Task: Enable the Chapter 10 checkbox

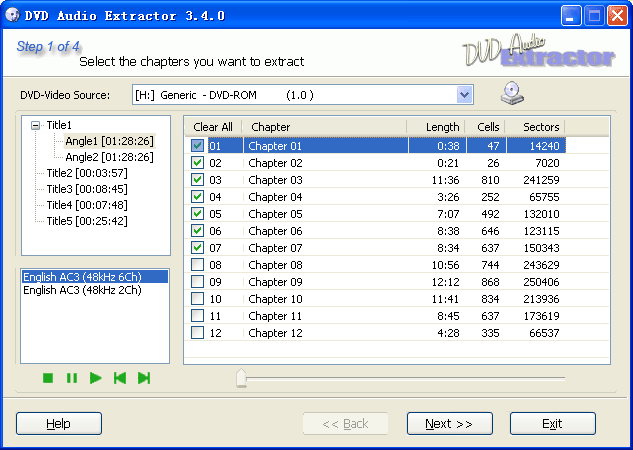Action: [197, 299]
